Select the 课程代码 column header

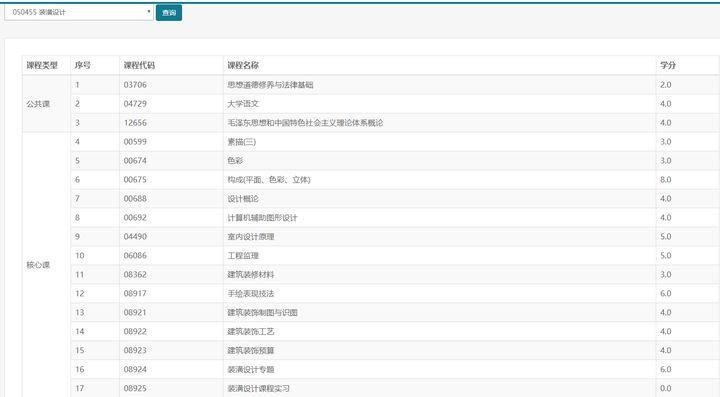pos(139,65)
